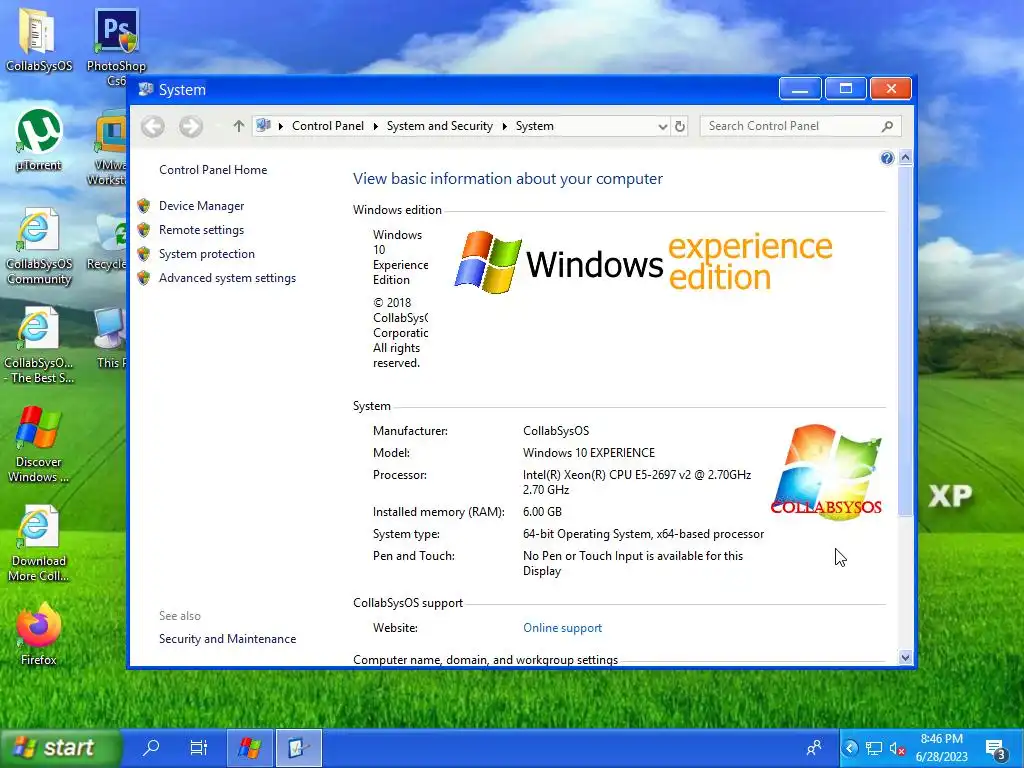Click the Intel(R) Xeon(R) processor value

(637, 482)
